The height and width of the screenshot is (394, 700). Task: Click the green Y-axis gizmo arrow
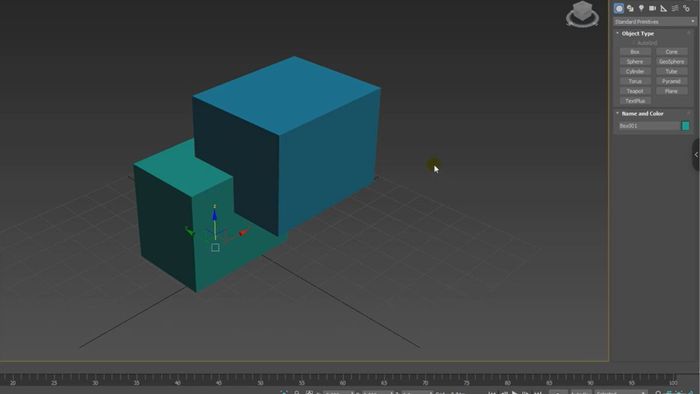pyautogui.click(x=189, y=231)
